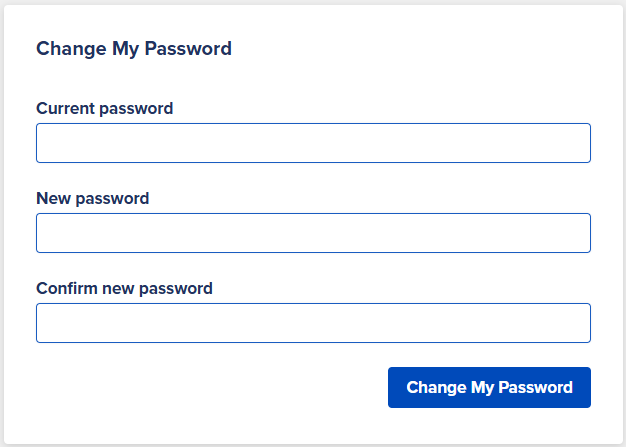Click the "Confirm new password" label text

point(124,289)
